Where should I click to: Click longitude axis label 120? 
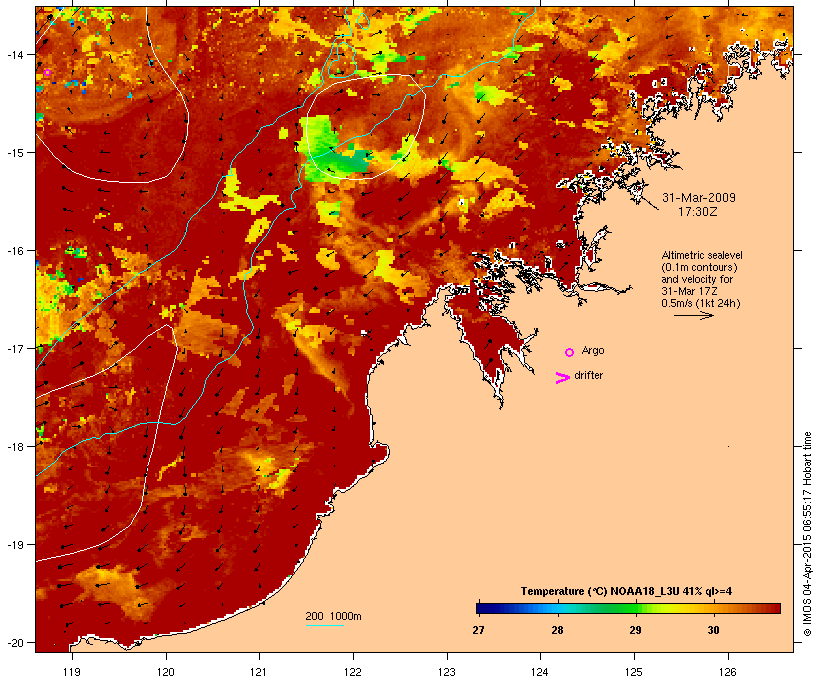tap(166, 672)
